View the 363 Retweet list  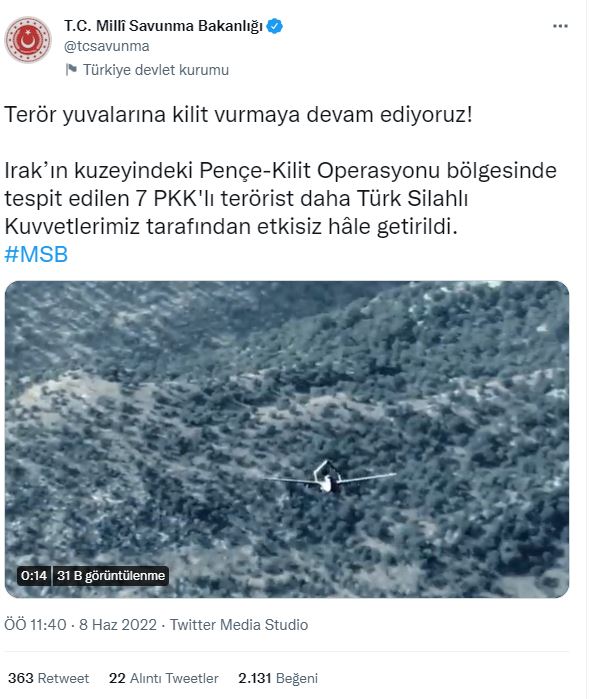[49, 678]
